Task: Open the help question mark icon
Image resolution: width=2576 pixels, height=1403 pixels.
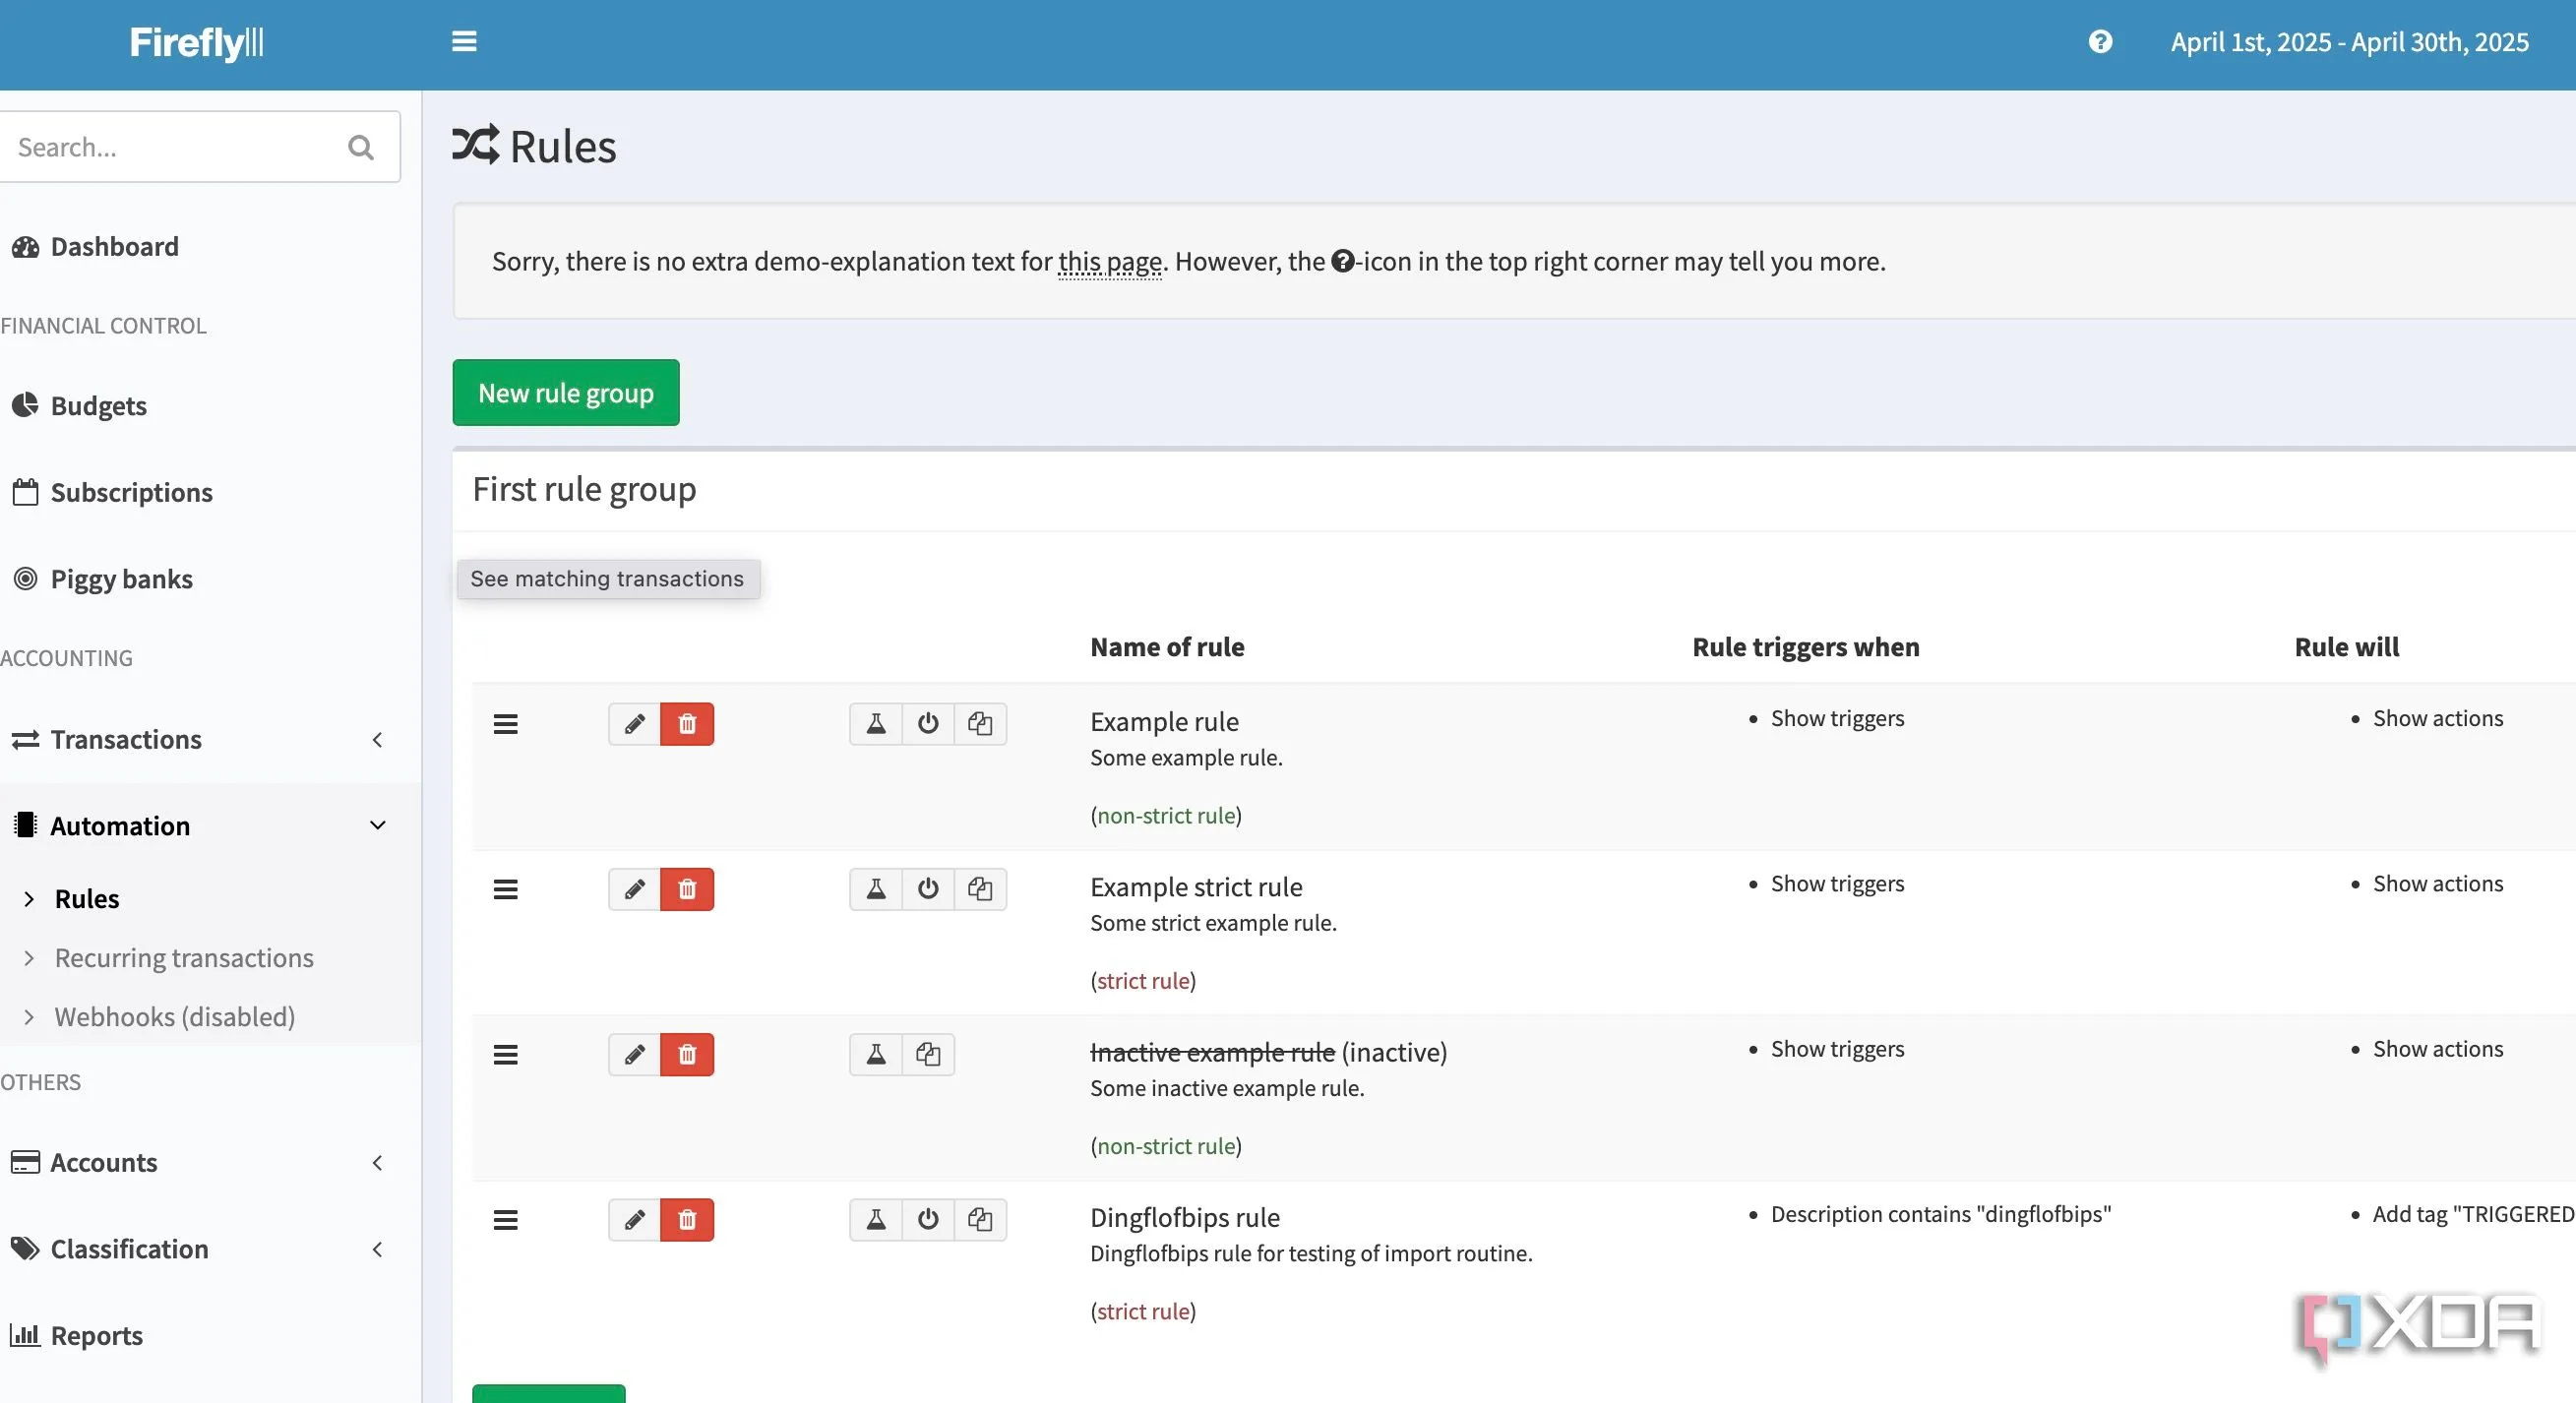Action: [x=2100, y=42]
